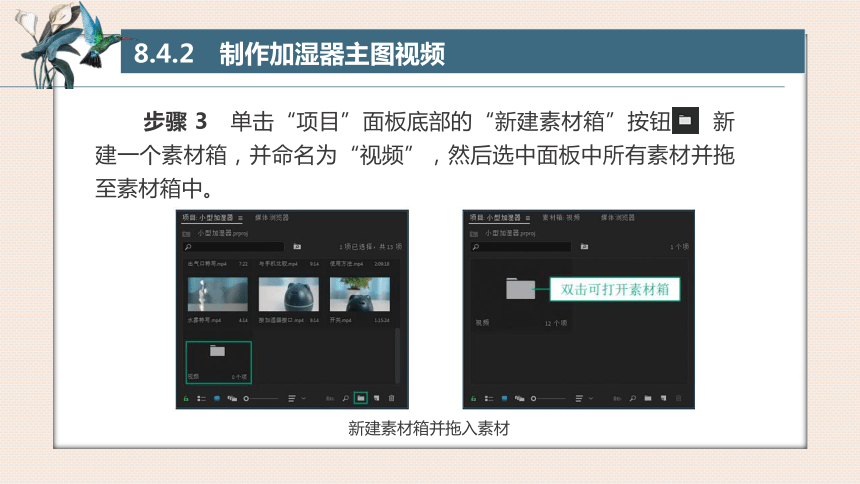Screen dimensions: 860x484
Task: Click Find magnifier icon in 素材箱 tab panel toolbar
Action: click(632, 398)
